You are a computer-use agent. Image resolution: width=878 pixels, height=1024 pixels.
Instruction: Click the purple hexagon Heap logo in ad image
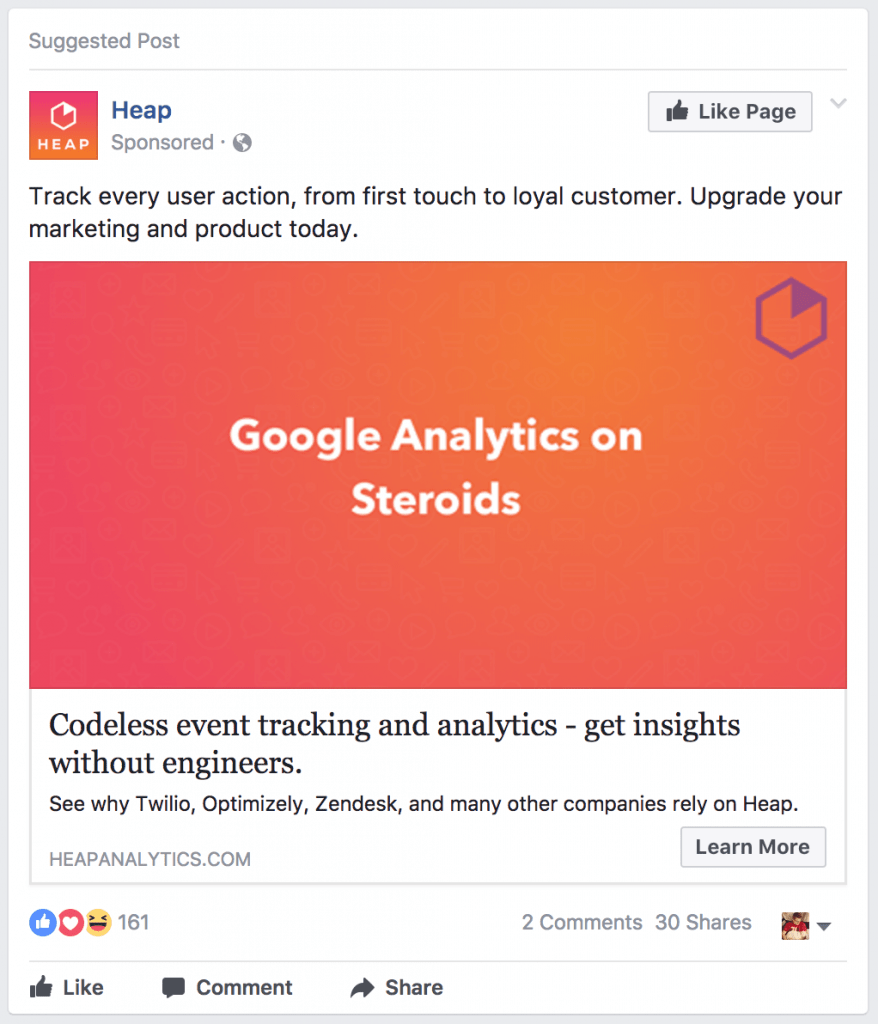click(791, 318)
